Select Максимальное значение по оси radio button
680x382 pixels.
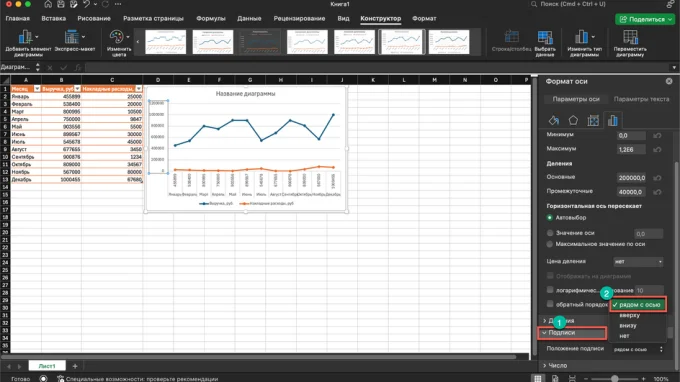(550, 244)
